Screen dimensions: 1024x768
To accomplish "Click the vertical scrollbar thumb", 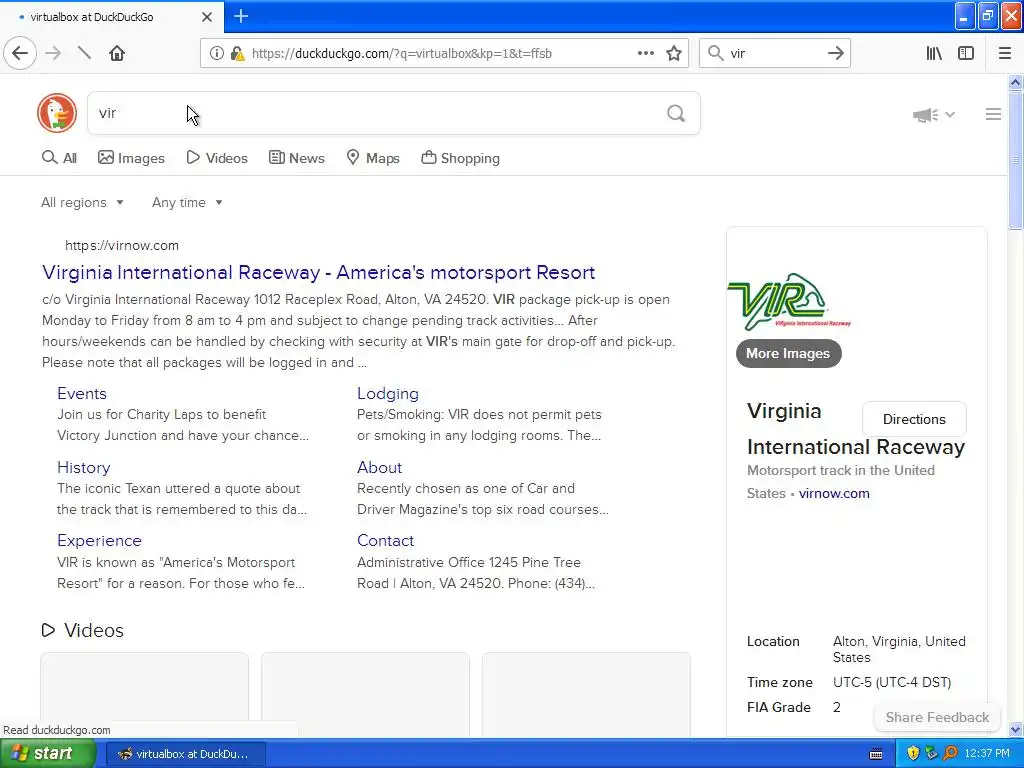I will tap(1015, 160).
